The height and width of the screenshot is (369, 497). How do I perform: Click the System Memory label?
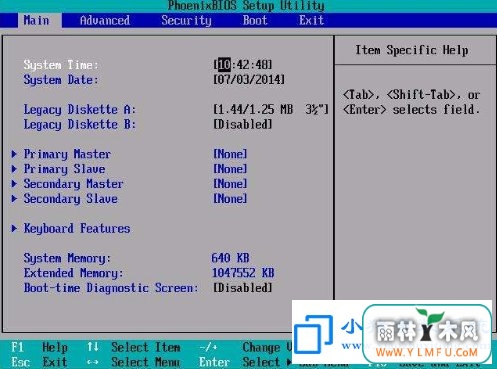coord(67,258)
